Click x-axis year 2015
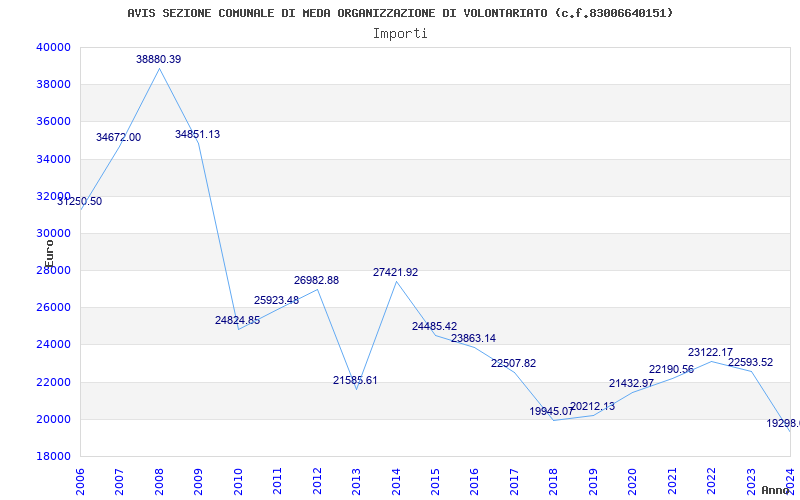 (435, 481)
